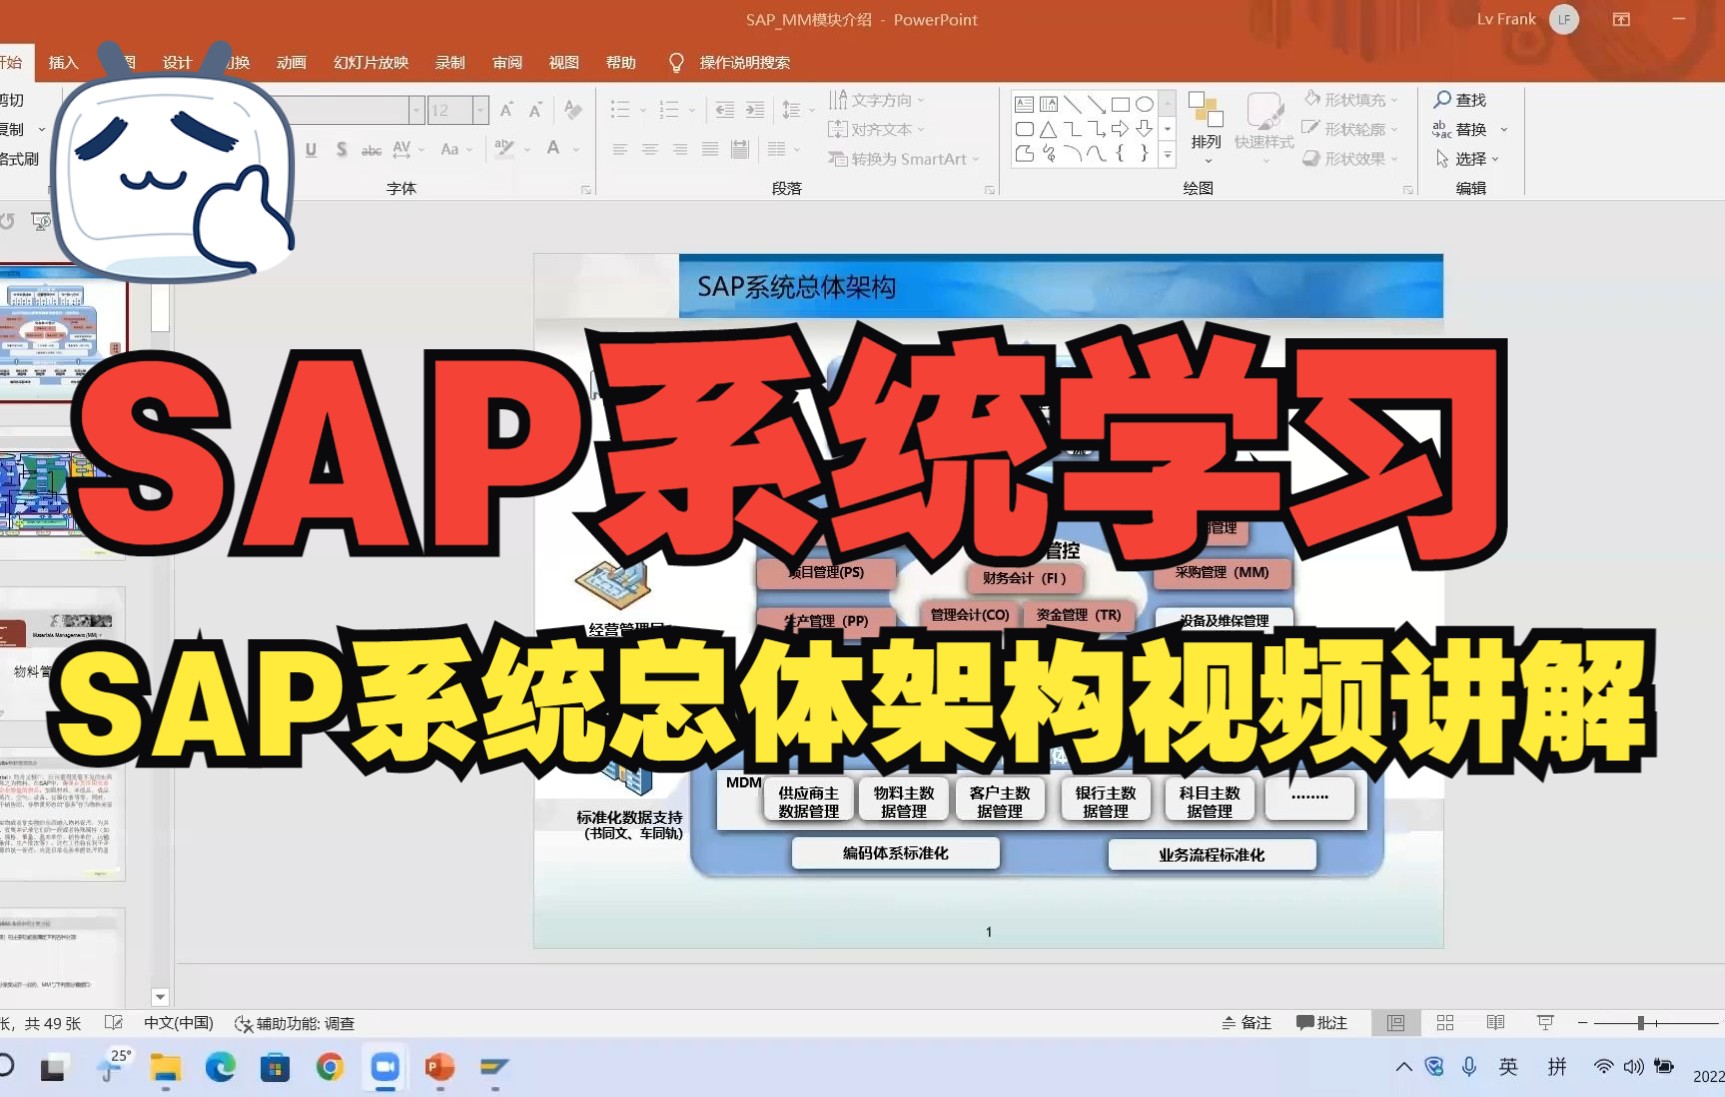
Task: Open the Review (审阅) tab
Action: click(x=507, y=63)
